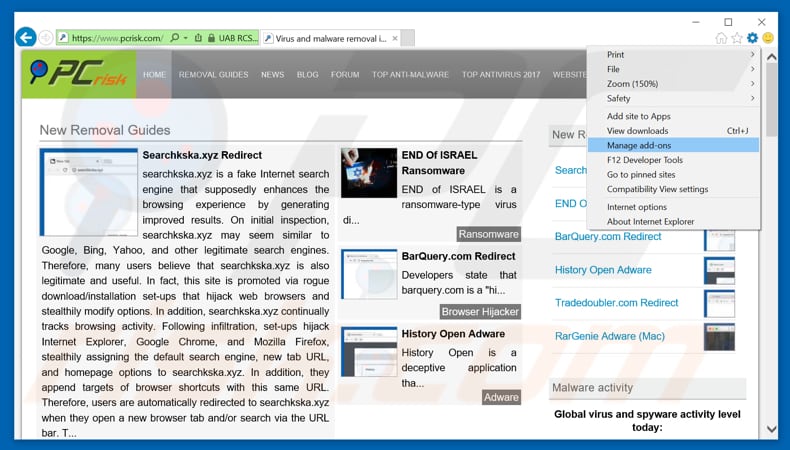
Task: Open TOP ANTIVIRUS 2017 page
Action: pos(501,75)
